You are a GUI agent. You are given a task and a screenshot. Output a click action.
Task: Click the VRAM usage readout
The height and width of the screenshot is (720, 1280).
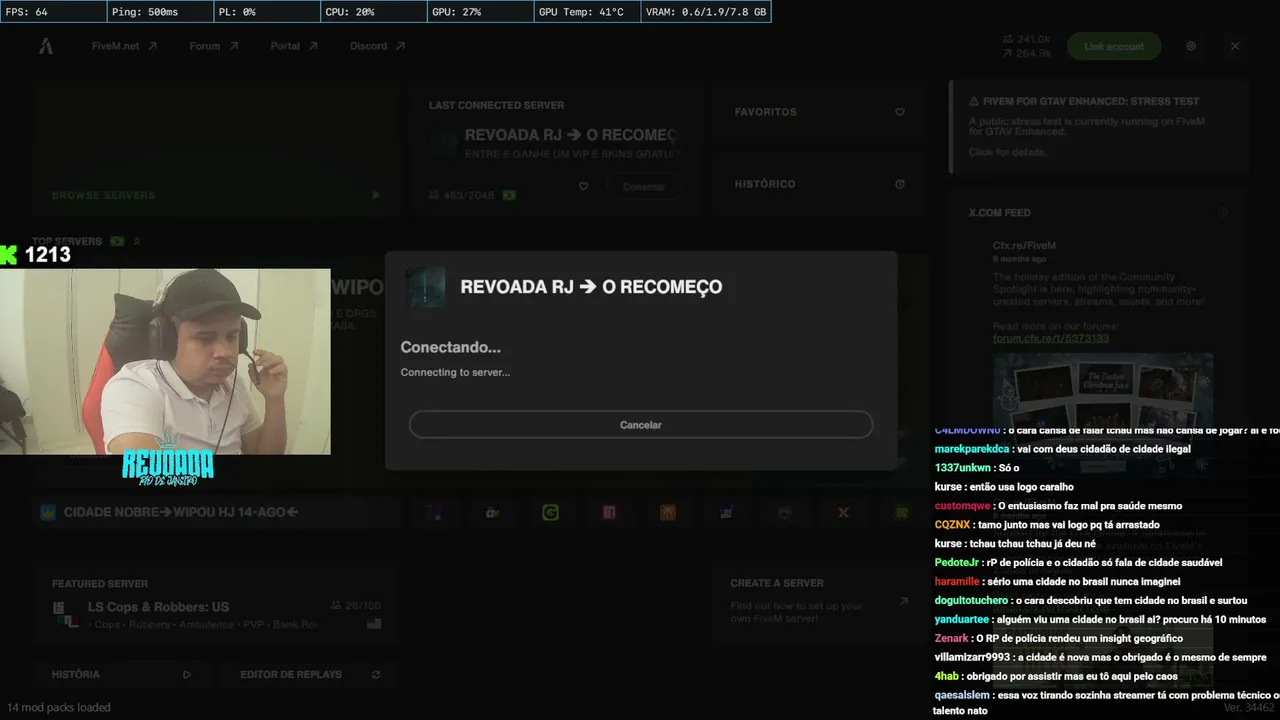coord(706,12)
